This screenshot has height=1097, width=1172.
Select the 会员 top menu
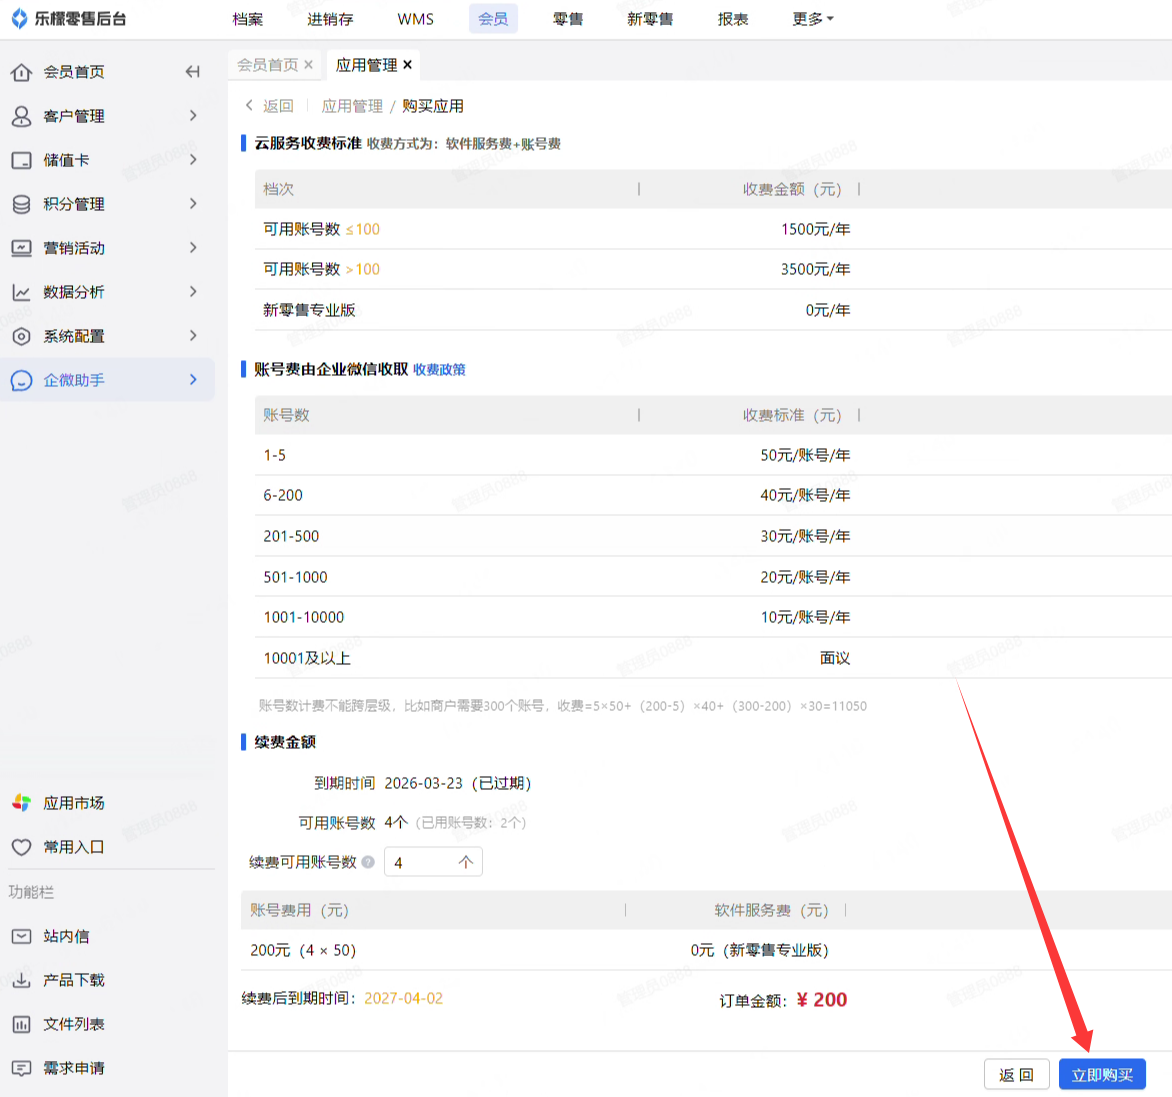click(x=493, y=19)
